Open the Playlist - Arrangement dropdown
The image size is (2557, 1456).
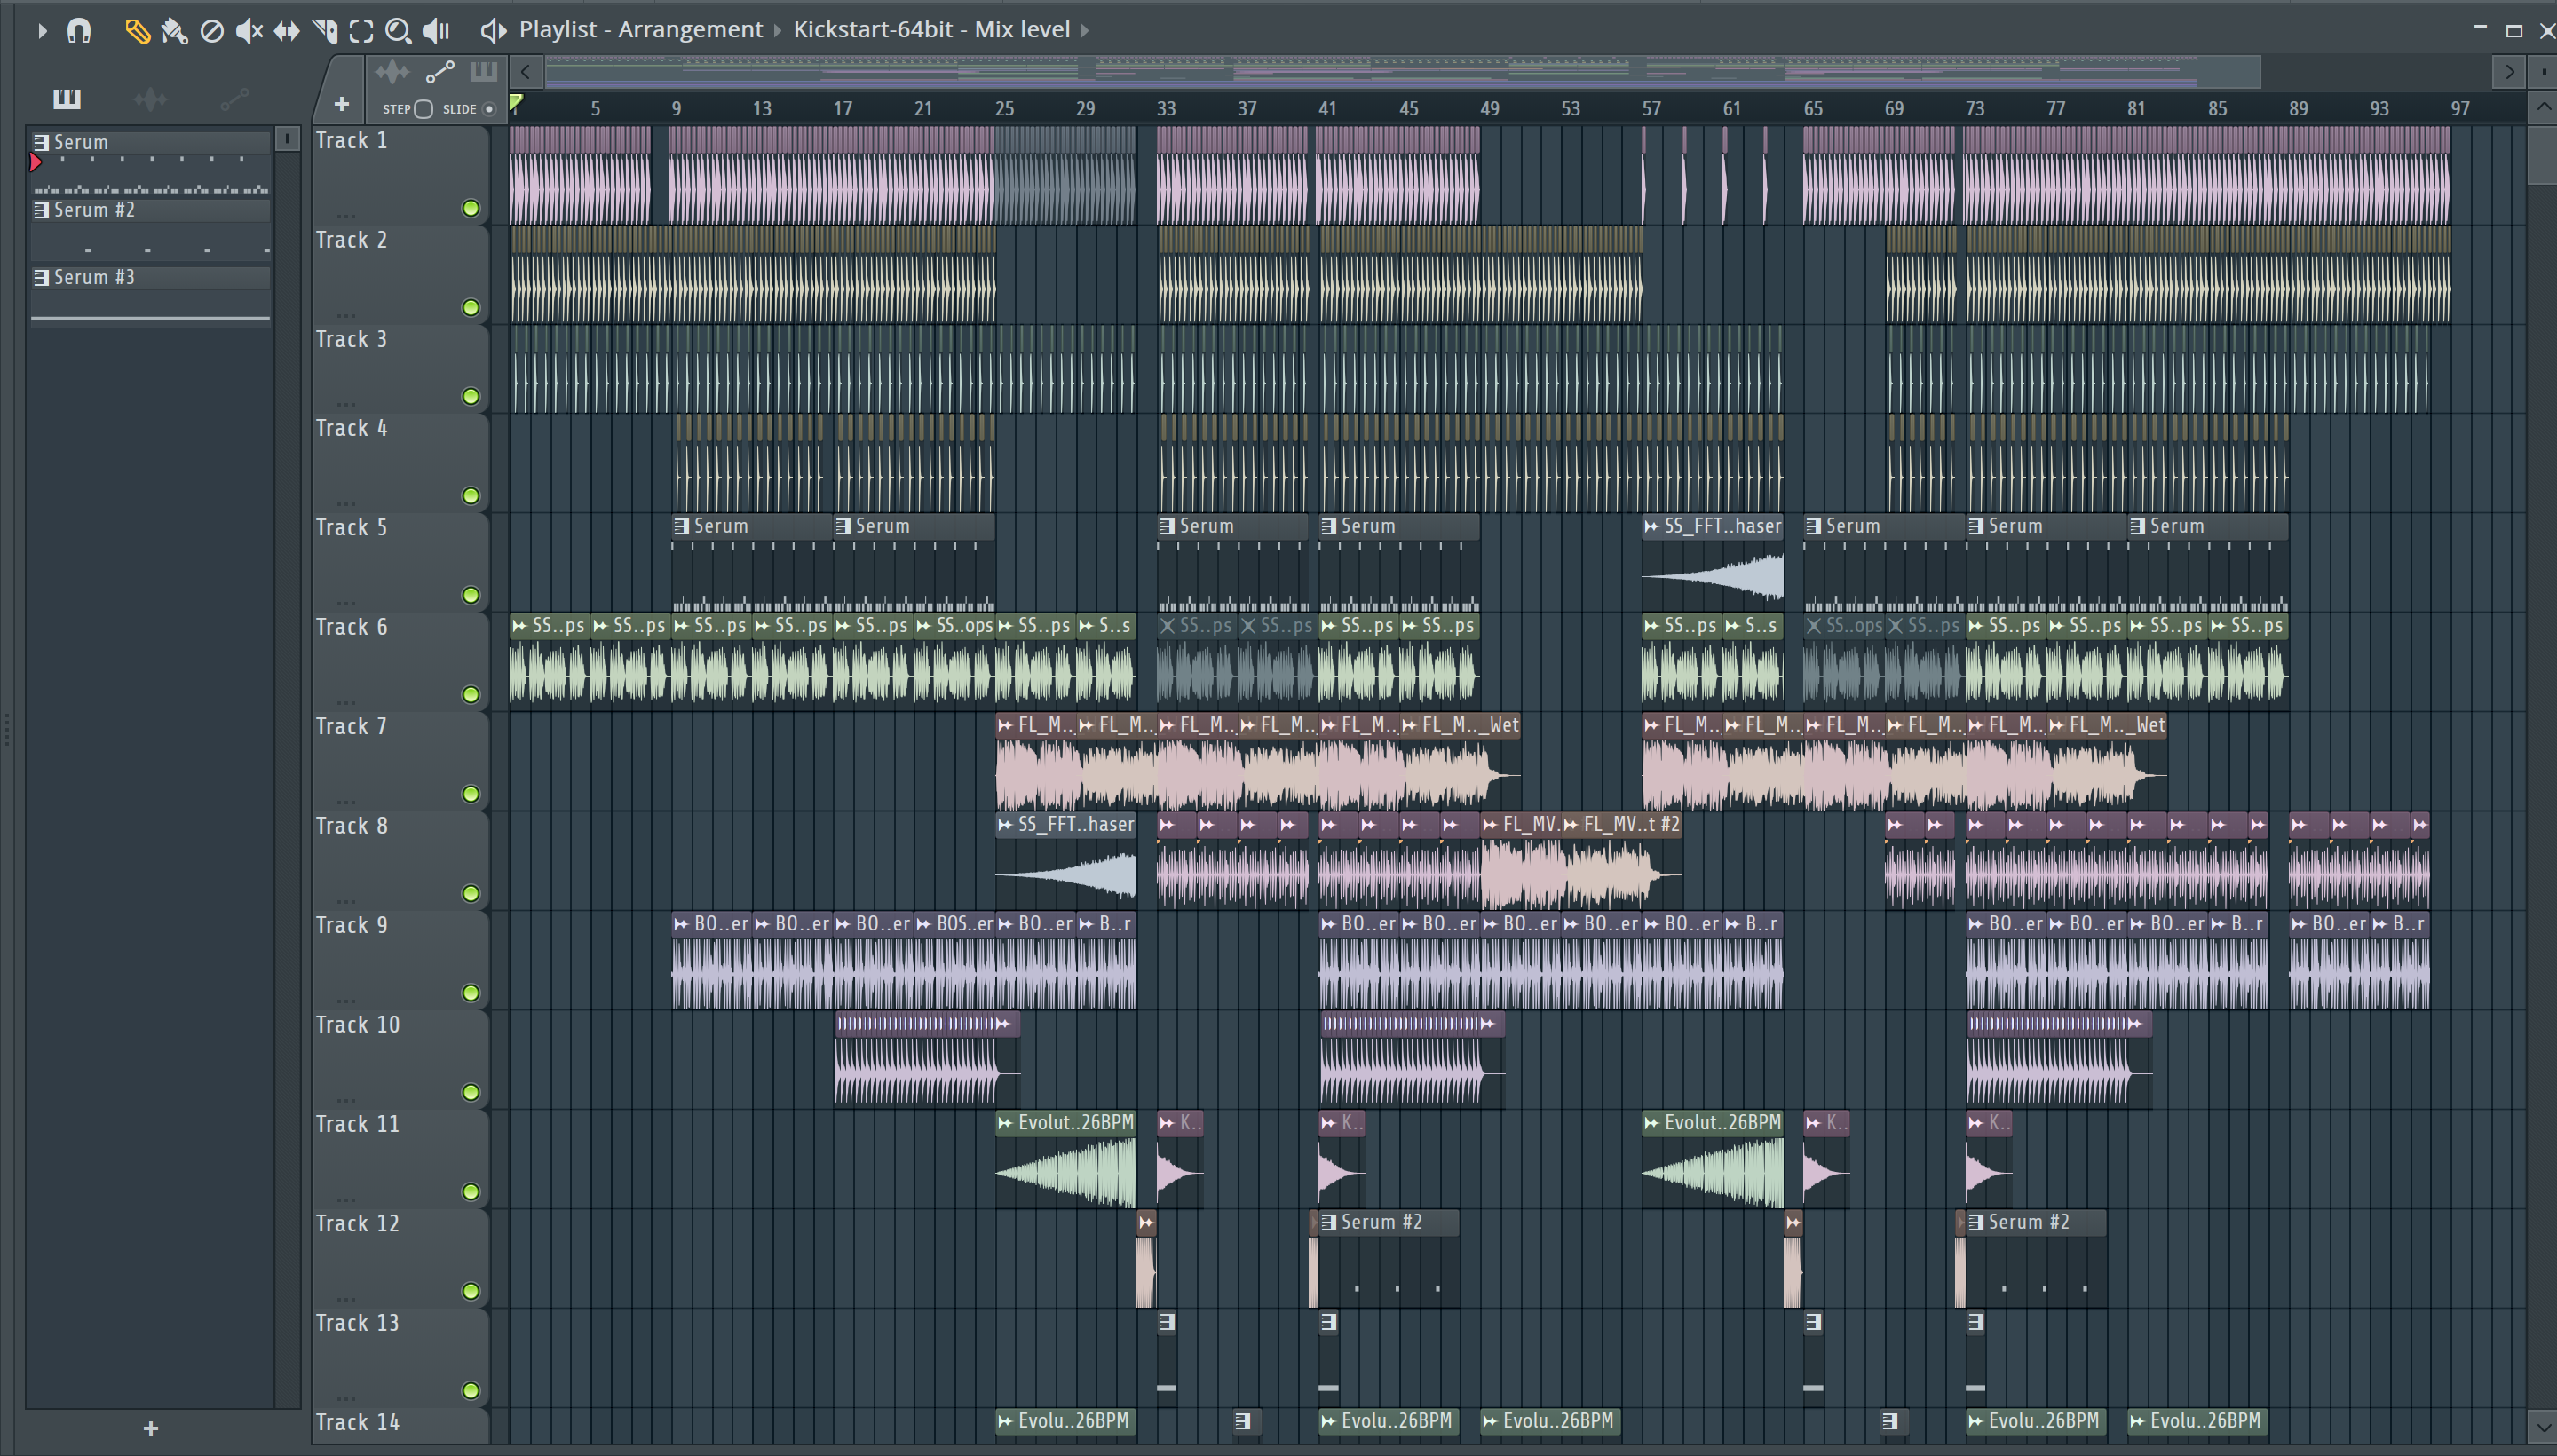point(641,30)
